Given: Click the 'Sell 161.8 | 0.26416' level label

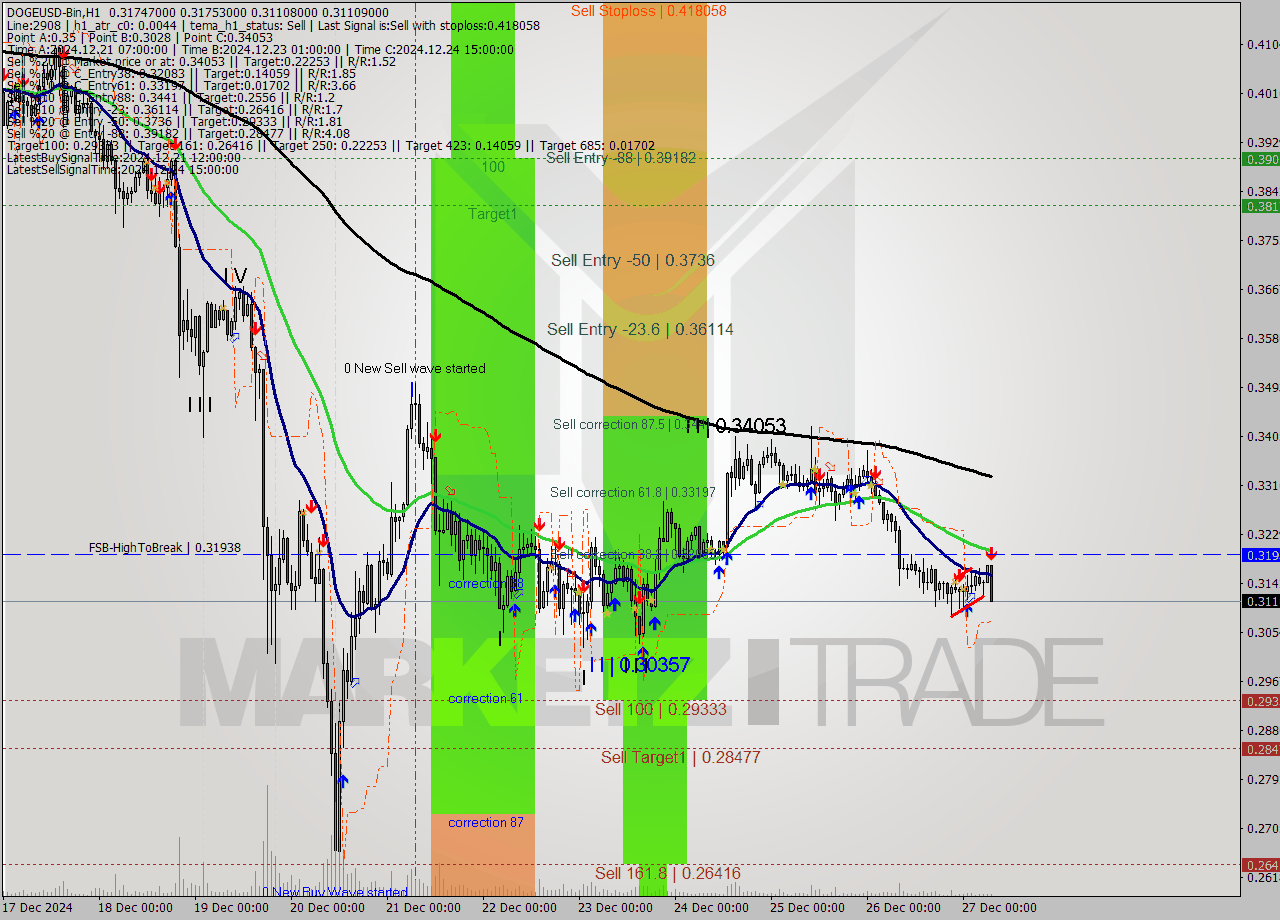Looking at the screenshot, I should point(668,873).
